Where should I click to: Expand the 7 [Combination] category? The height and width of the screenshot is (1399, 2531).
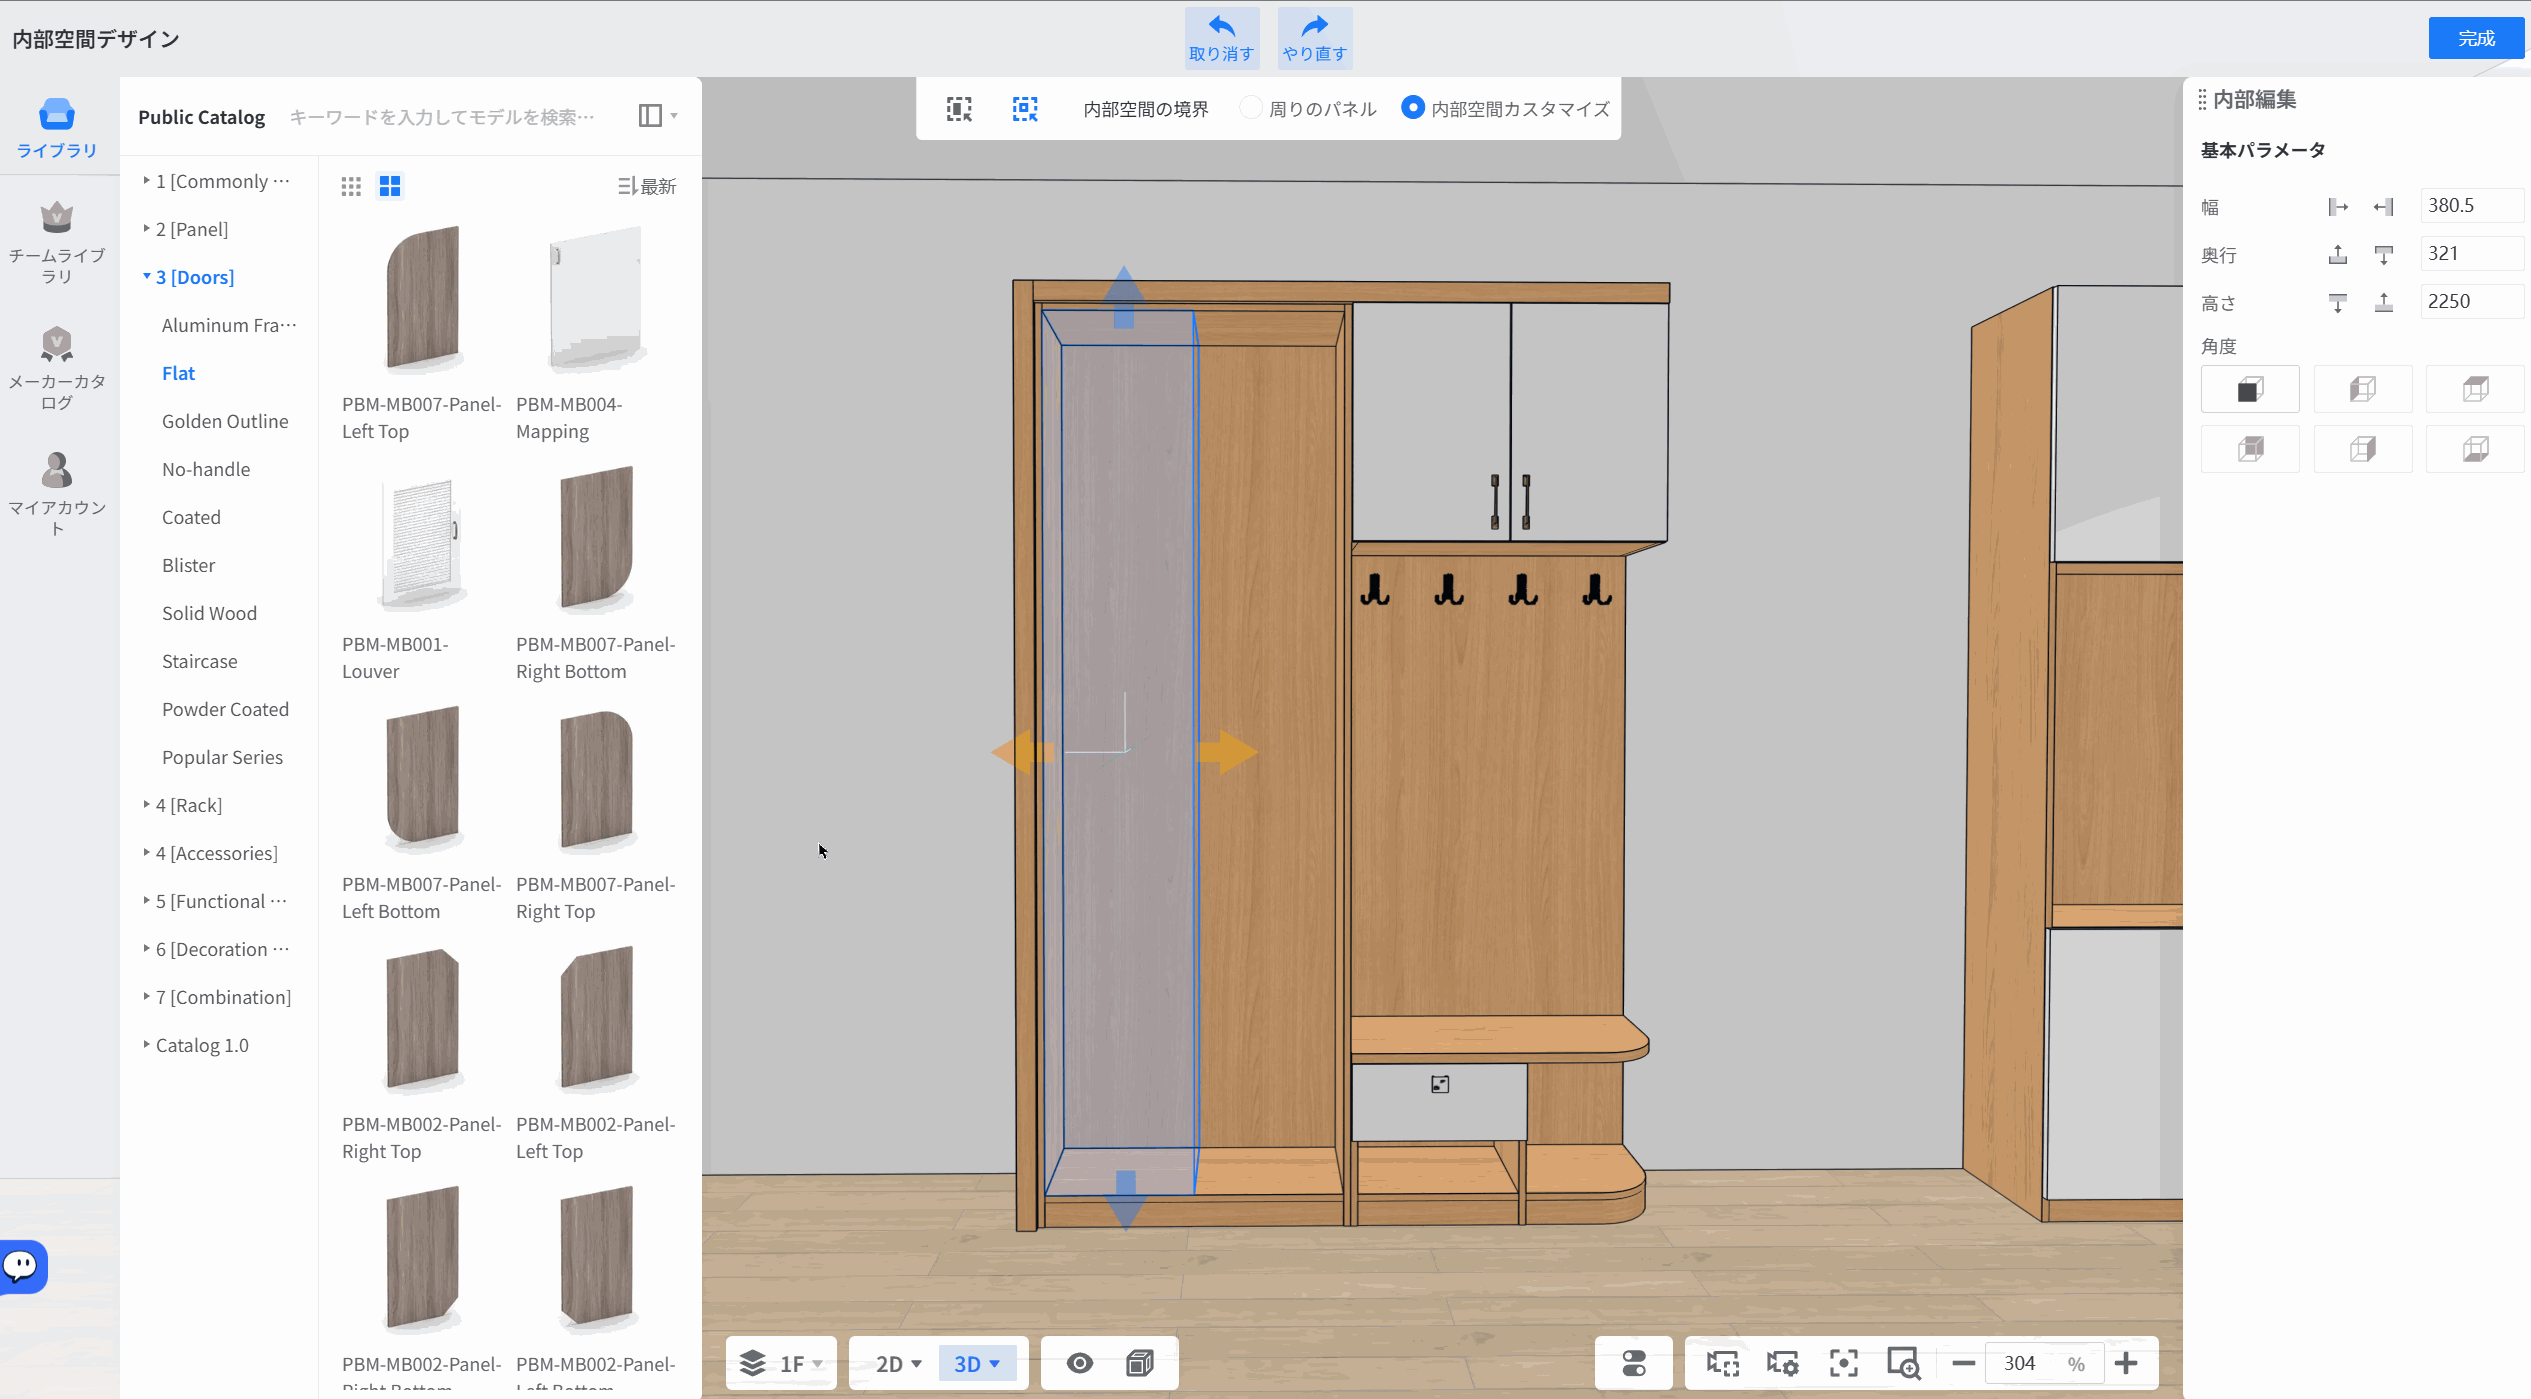[x=217, y=997]
